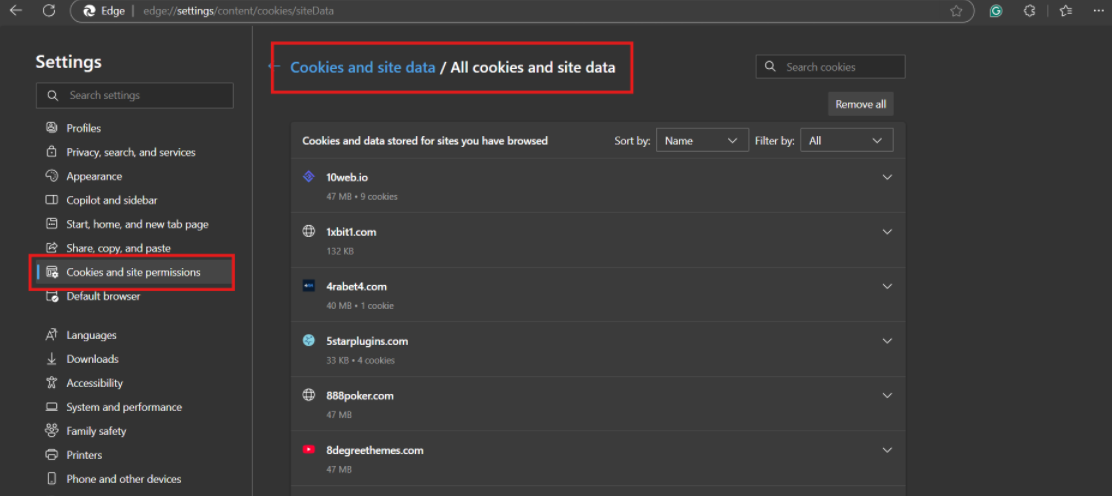The height and width of the screenshot is (496, 1112).
Task: Go back using arrow beside Cookies and site data
Action: tap(274, 67)
